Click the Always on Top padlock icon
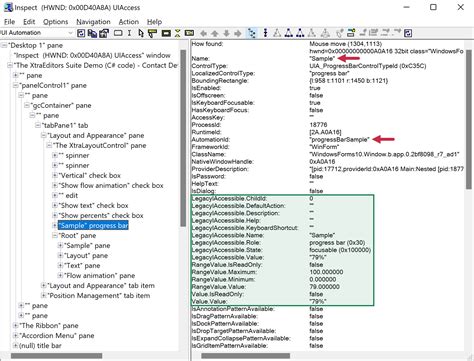This screenshot has height=361, width=474. pyautogui.click(x=104, y=33)
